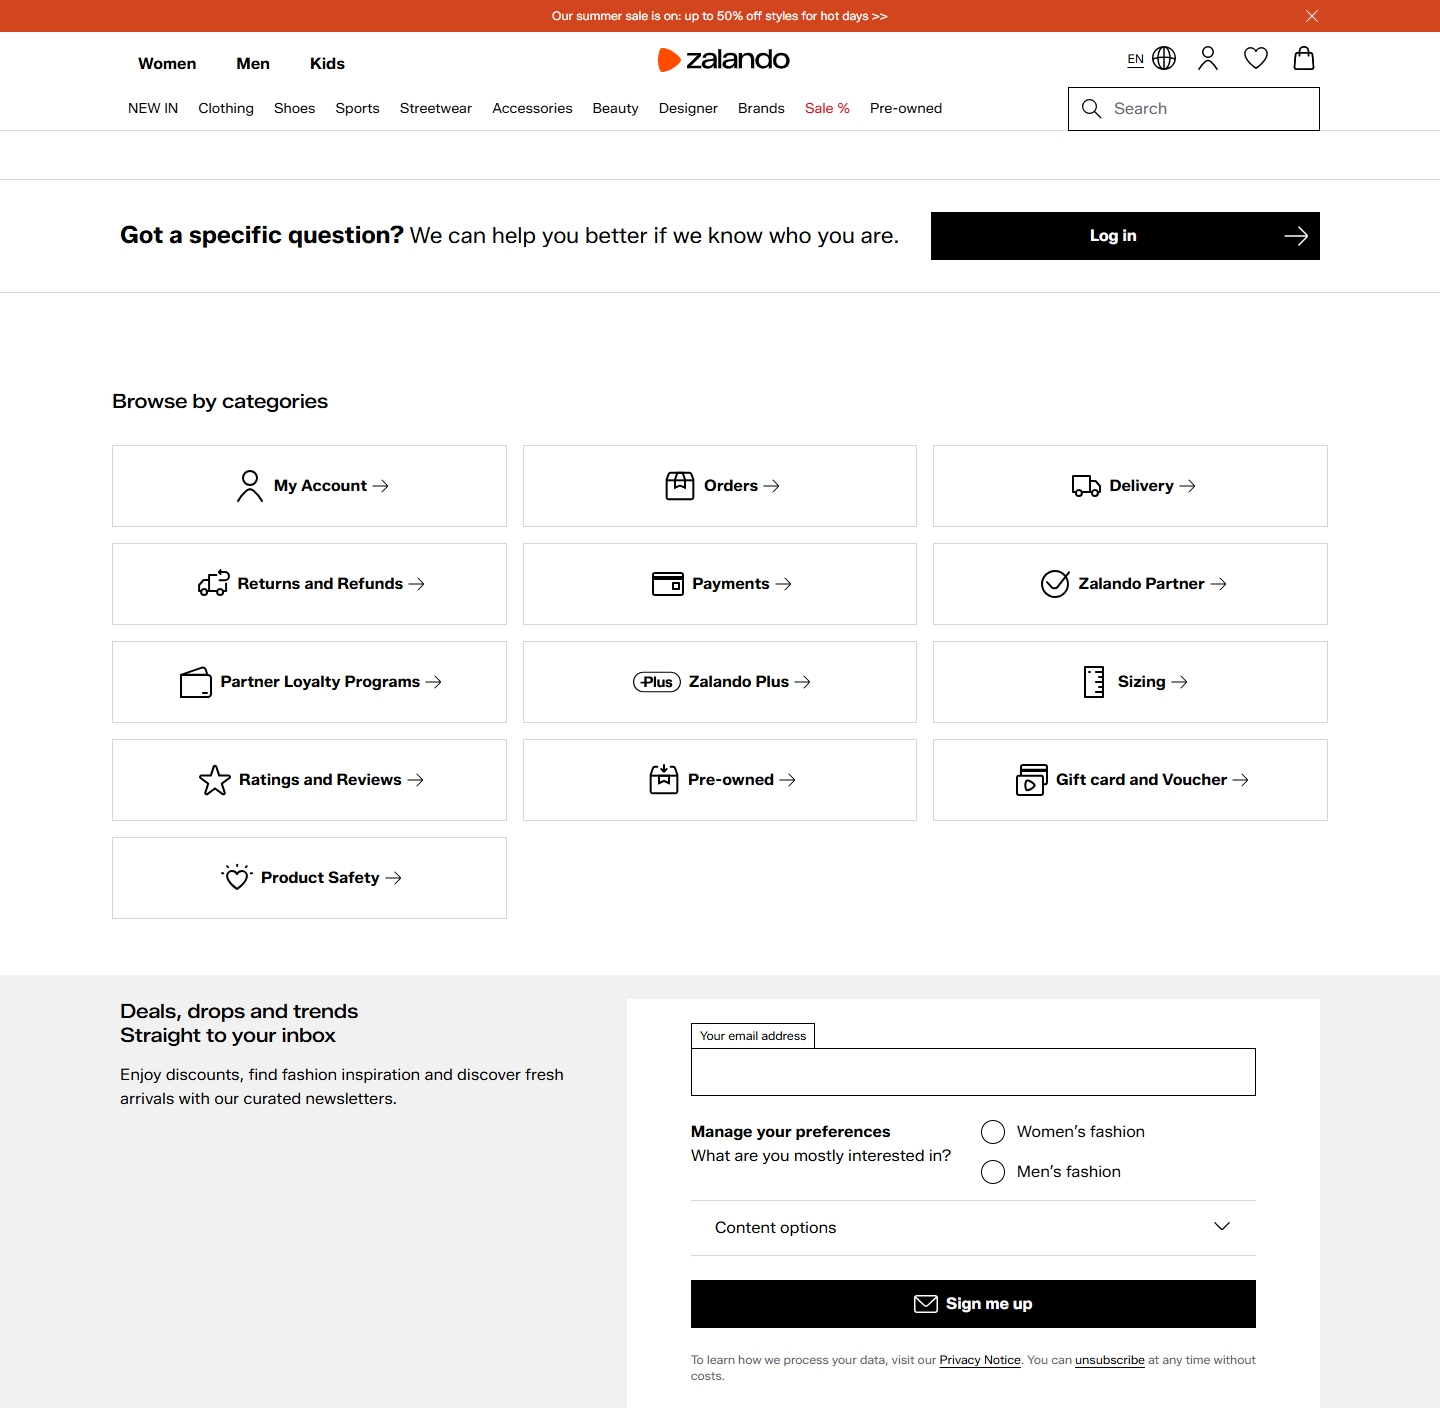Viewport: 1440px width, 1420px height.
Task: Click the My Account person icon
Action: [250, 486]
